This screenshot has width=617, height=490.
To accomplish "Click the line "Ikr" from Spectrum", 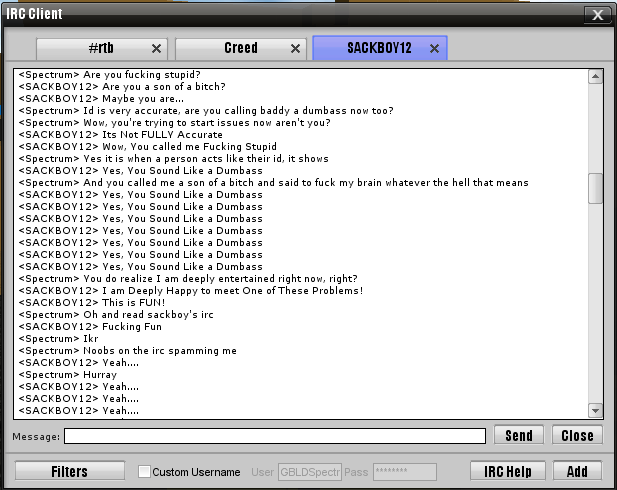I will pos(58,338).
